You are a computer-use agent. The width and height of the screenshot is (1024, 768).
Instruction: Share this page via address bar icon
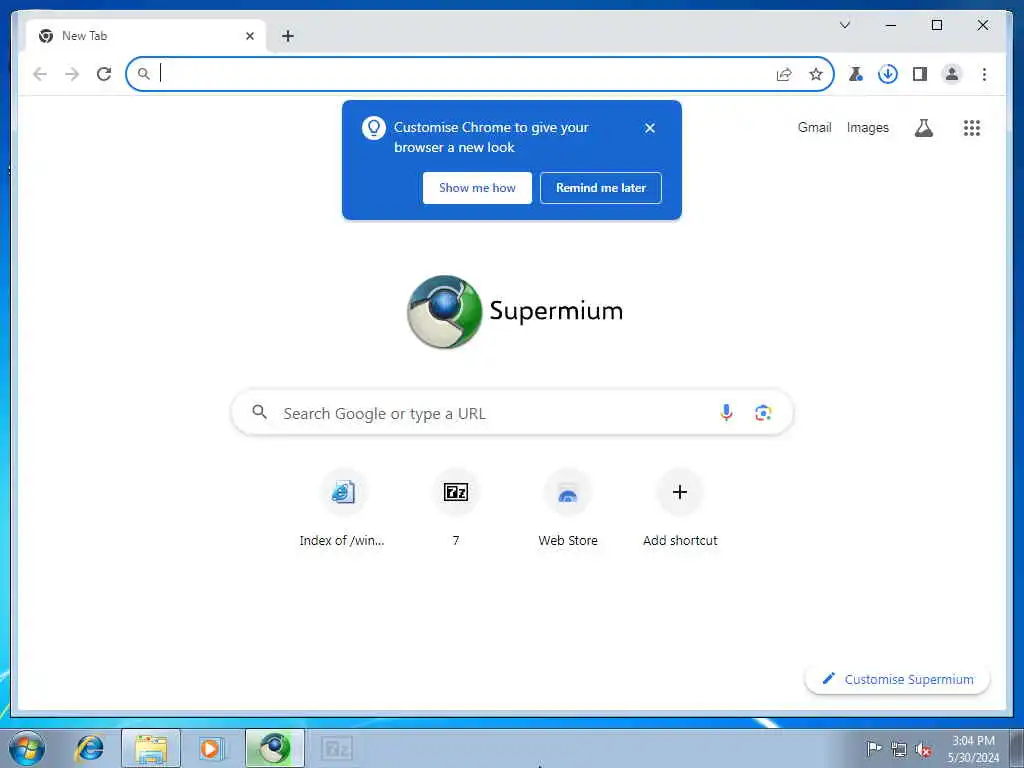tap(784, 74)
